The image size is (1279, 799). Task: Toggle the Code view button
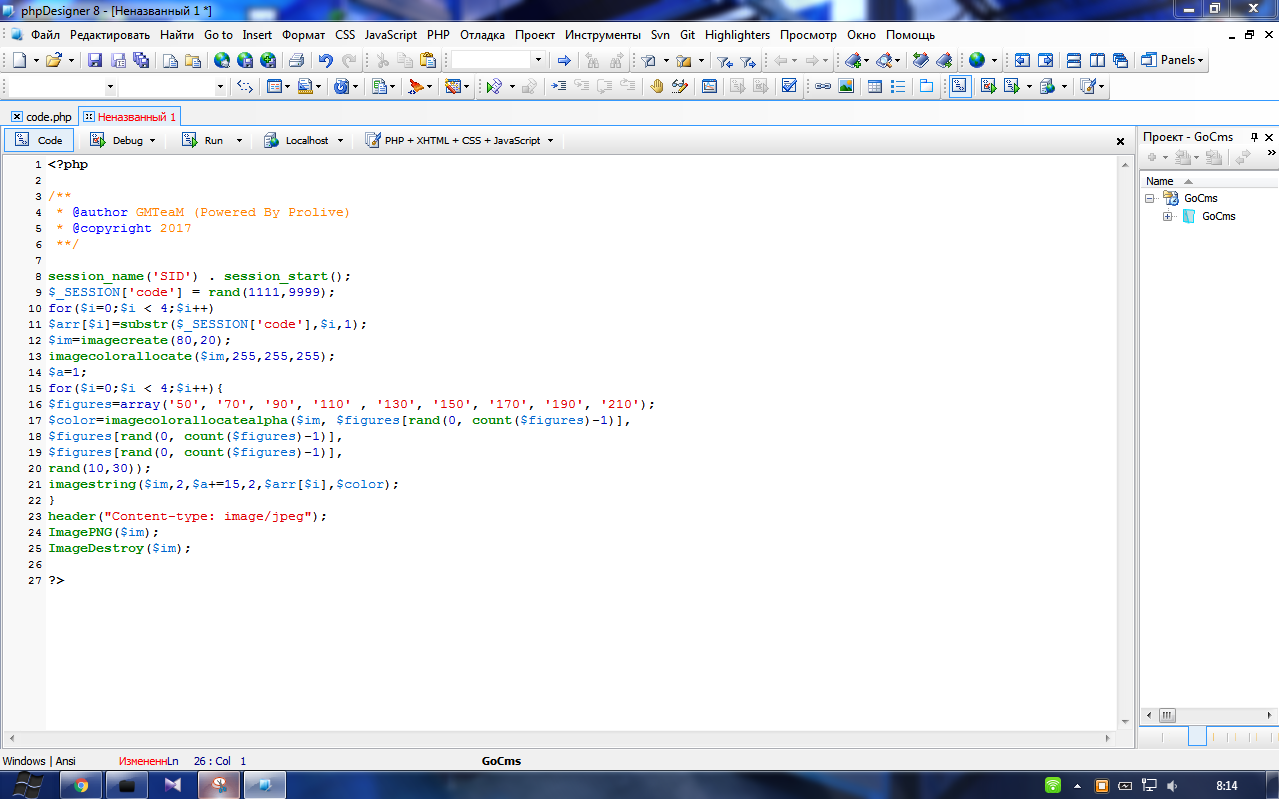tap(39, 141)
